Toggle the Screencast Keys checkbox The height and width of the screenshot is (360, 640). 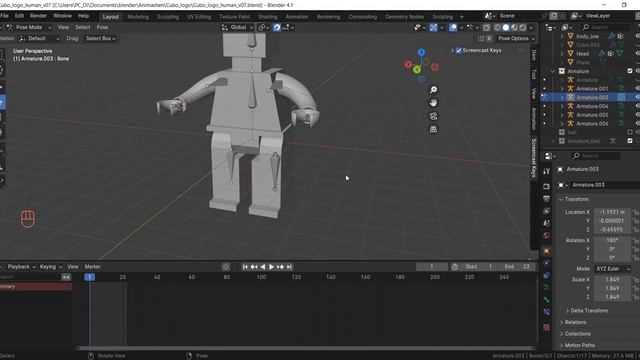click(x=458, y=51)
